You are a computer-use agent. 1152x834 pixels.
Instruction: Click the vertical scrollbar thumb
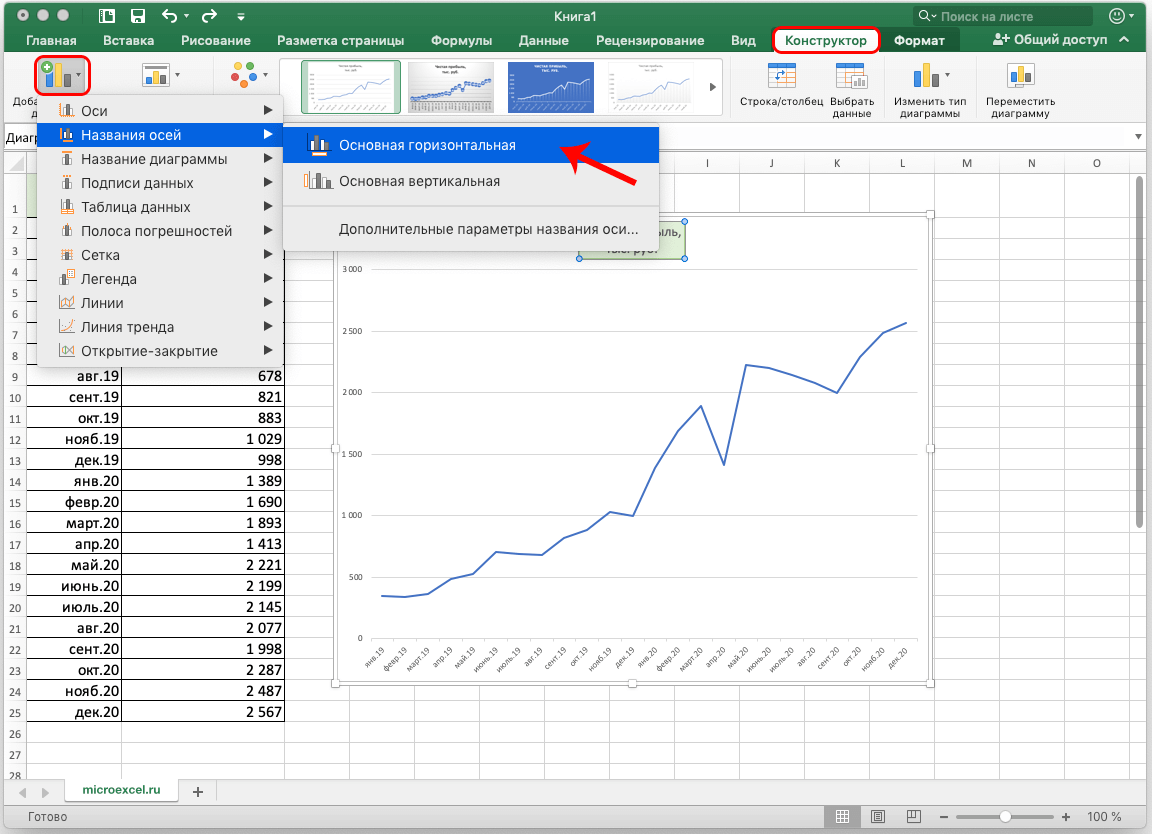(1140, 351)
